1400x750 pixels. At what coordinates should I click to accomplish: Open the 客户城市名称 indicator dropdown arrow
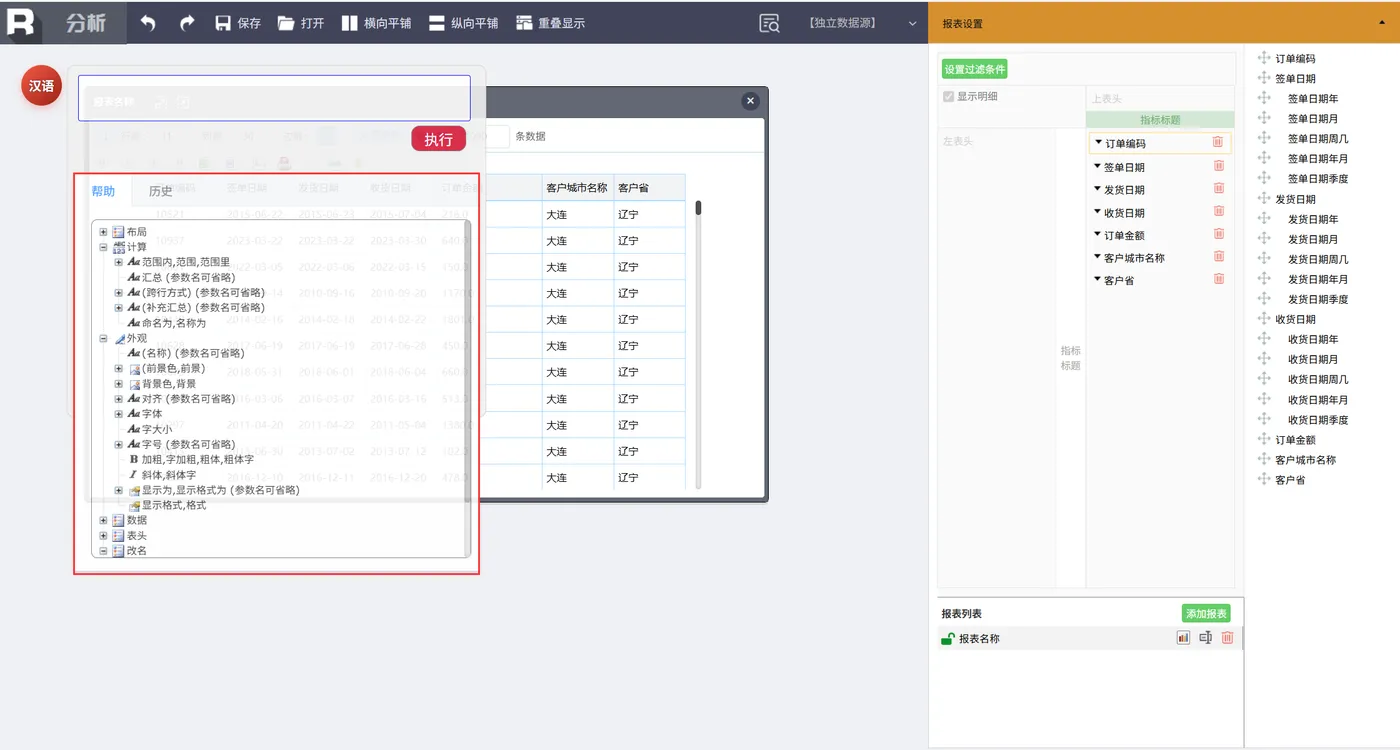pos(1098,257)
